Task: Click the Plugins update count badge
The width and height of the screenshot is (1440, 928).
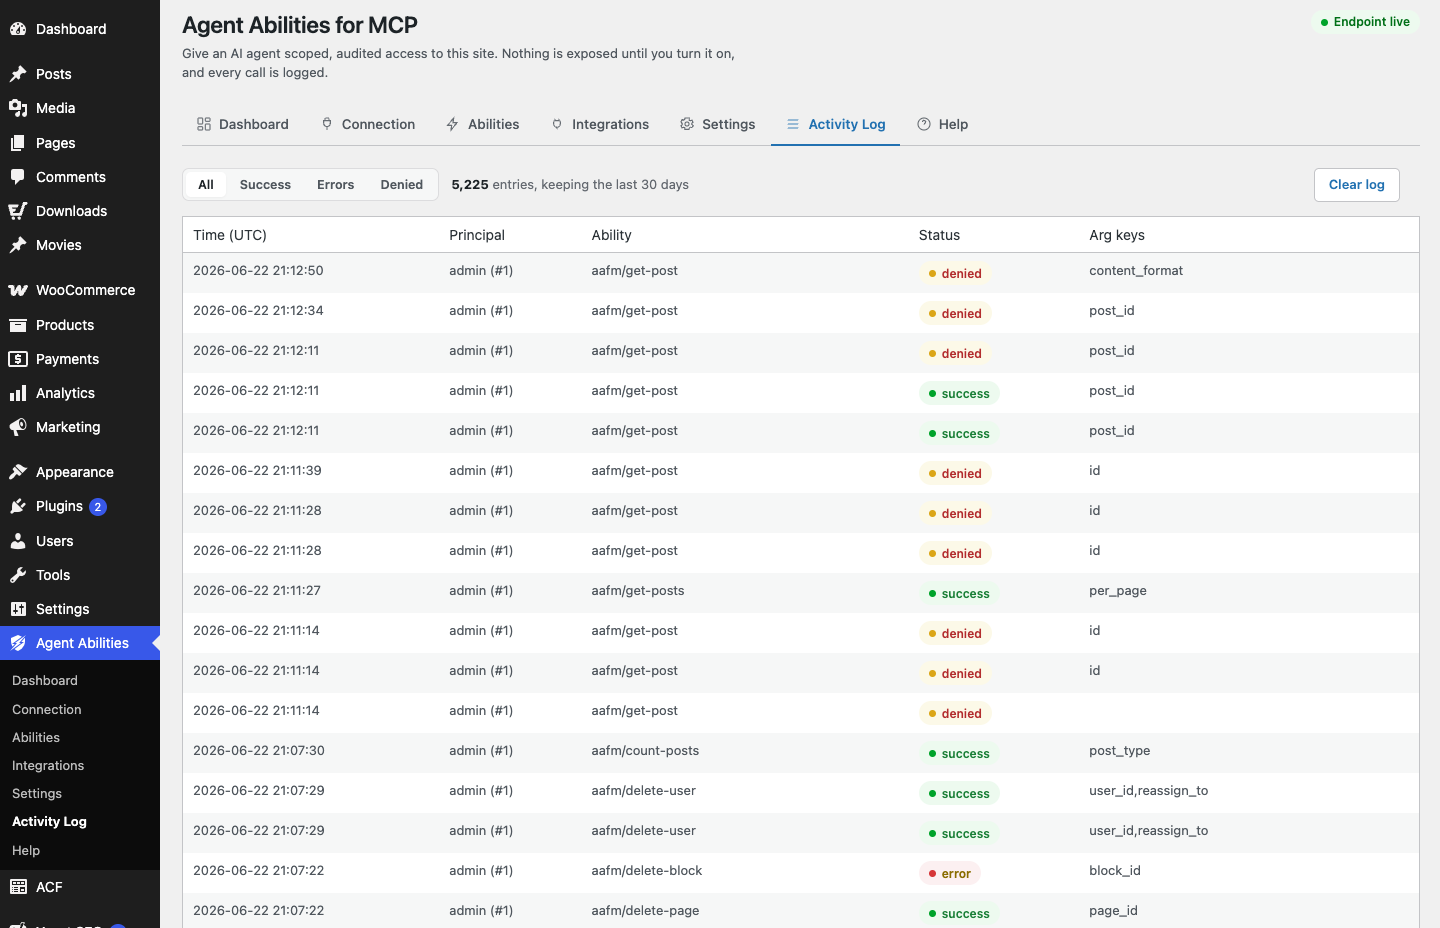Action: 98,507
